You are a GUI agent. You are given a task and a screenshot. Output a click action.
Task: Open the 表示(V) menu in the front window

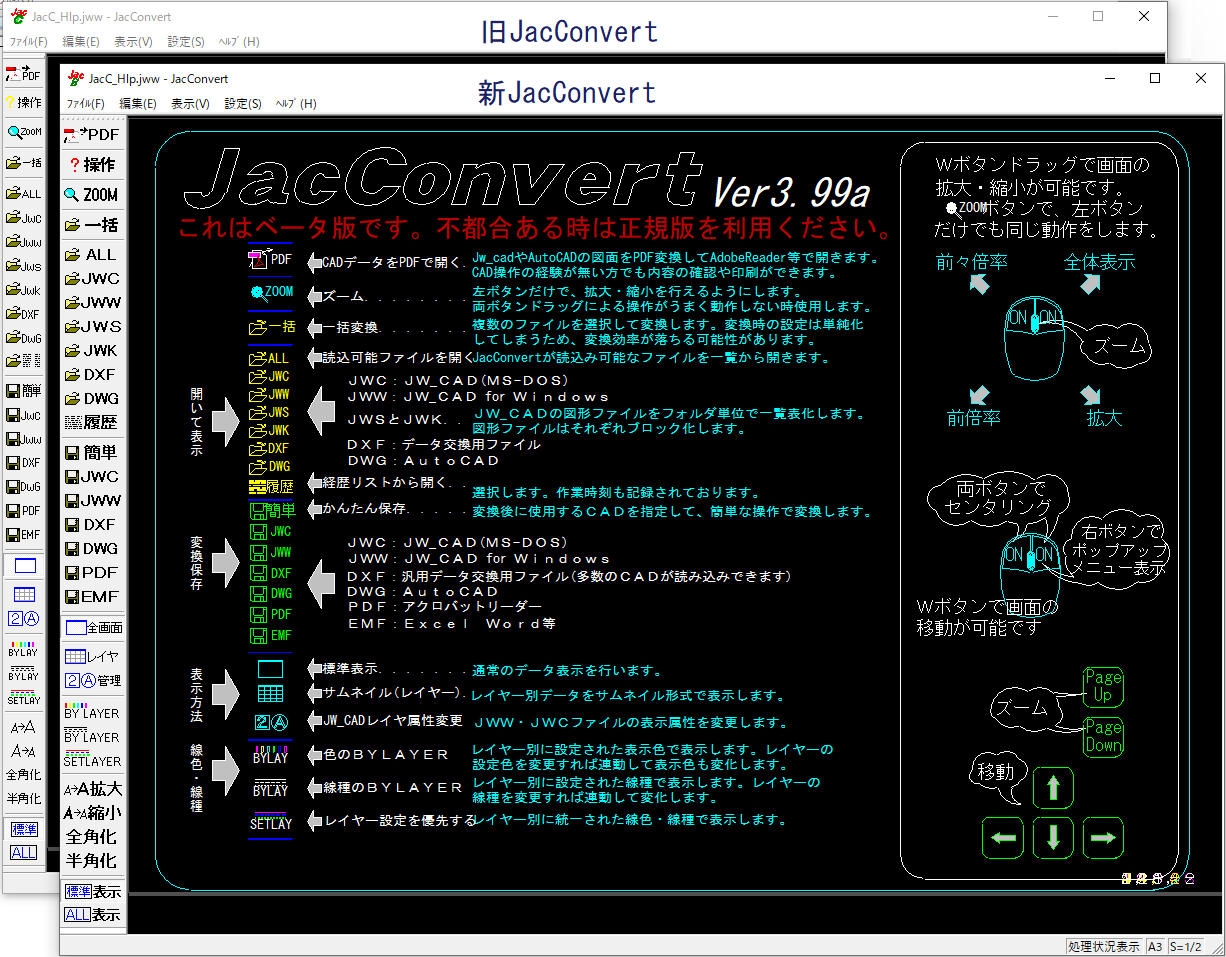(190, 104)
